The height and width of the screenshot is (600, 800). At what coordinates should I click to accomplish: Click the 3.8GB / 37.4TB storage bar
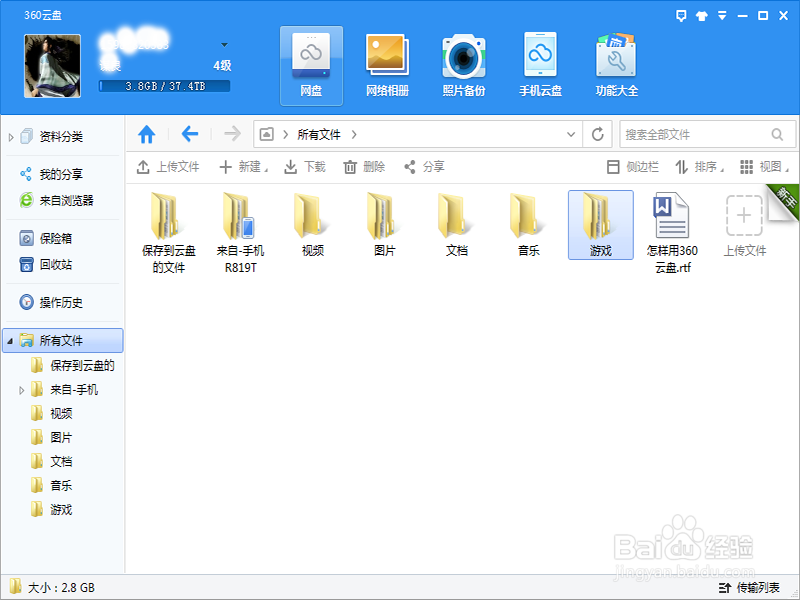(x=164, y=86)
